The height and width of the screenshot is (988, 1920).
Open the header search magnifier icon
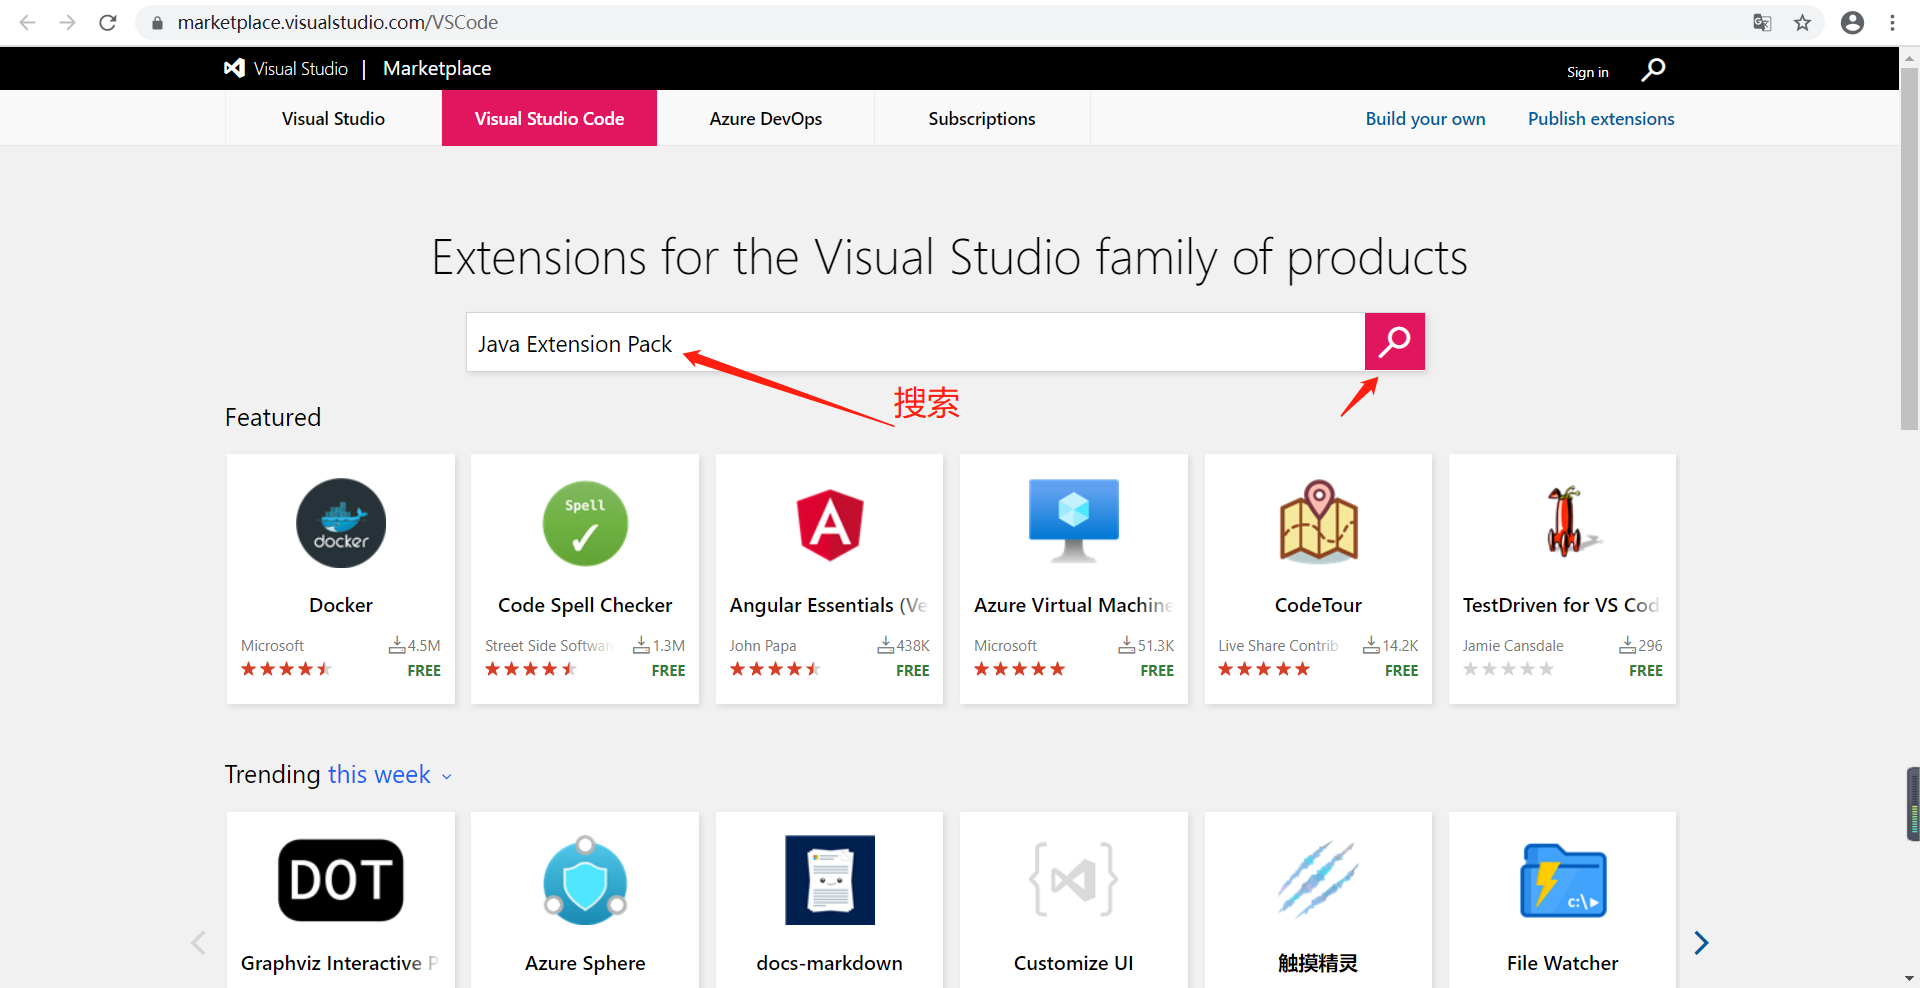click(1652, 70)
